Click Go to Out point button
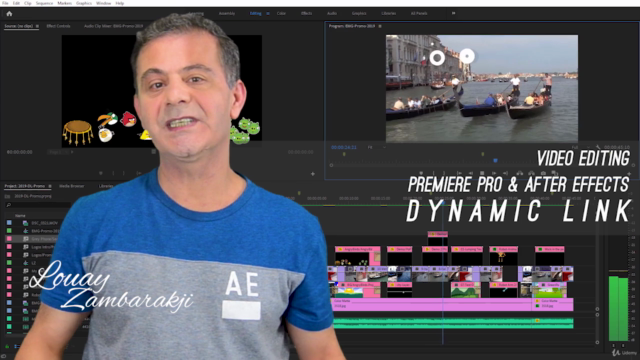Screen dimensions: 640x360 click(x=505, y=173)
